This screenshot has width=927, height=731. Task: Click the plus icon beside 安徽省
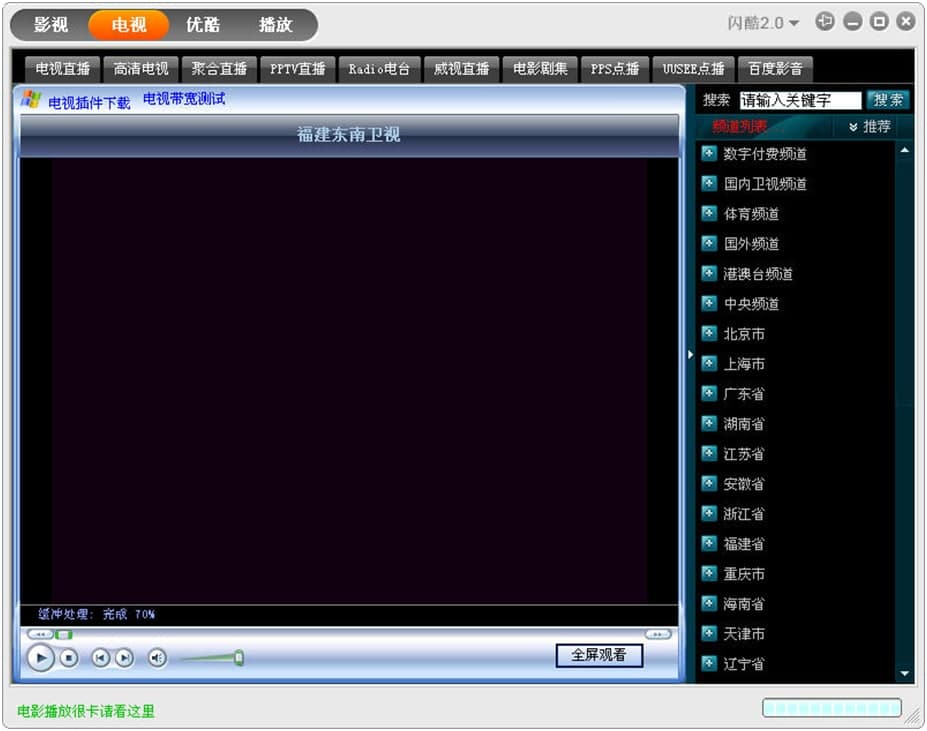(x=709, y=484)
